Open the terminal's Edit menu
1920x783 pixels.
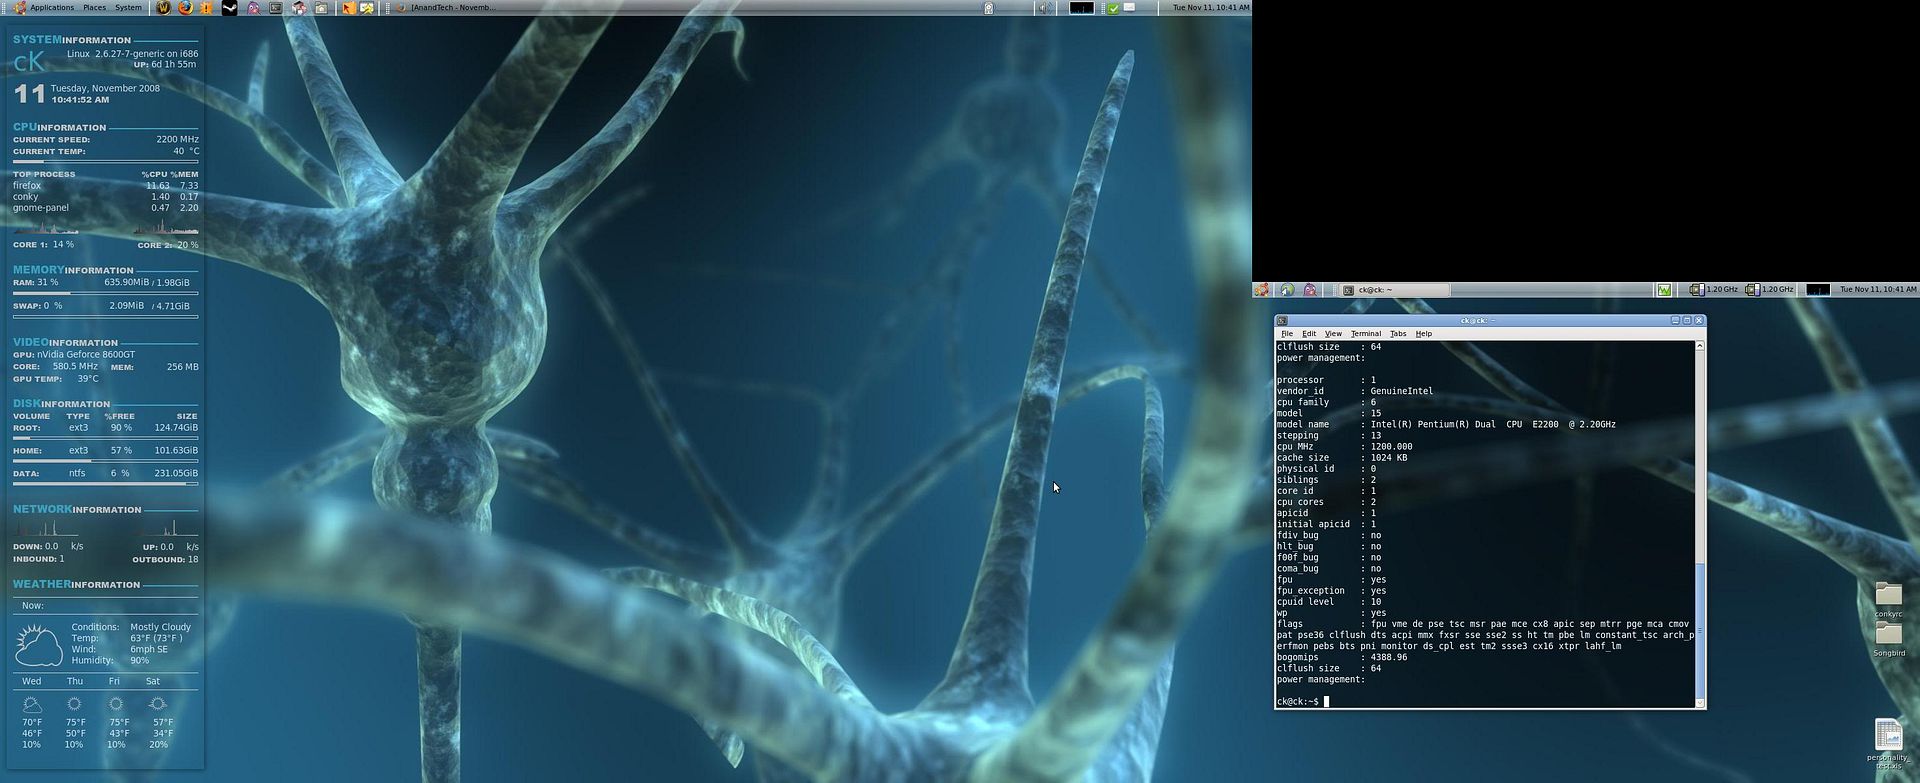(1308, 334)
